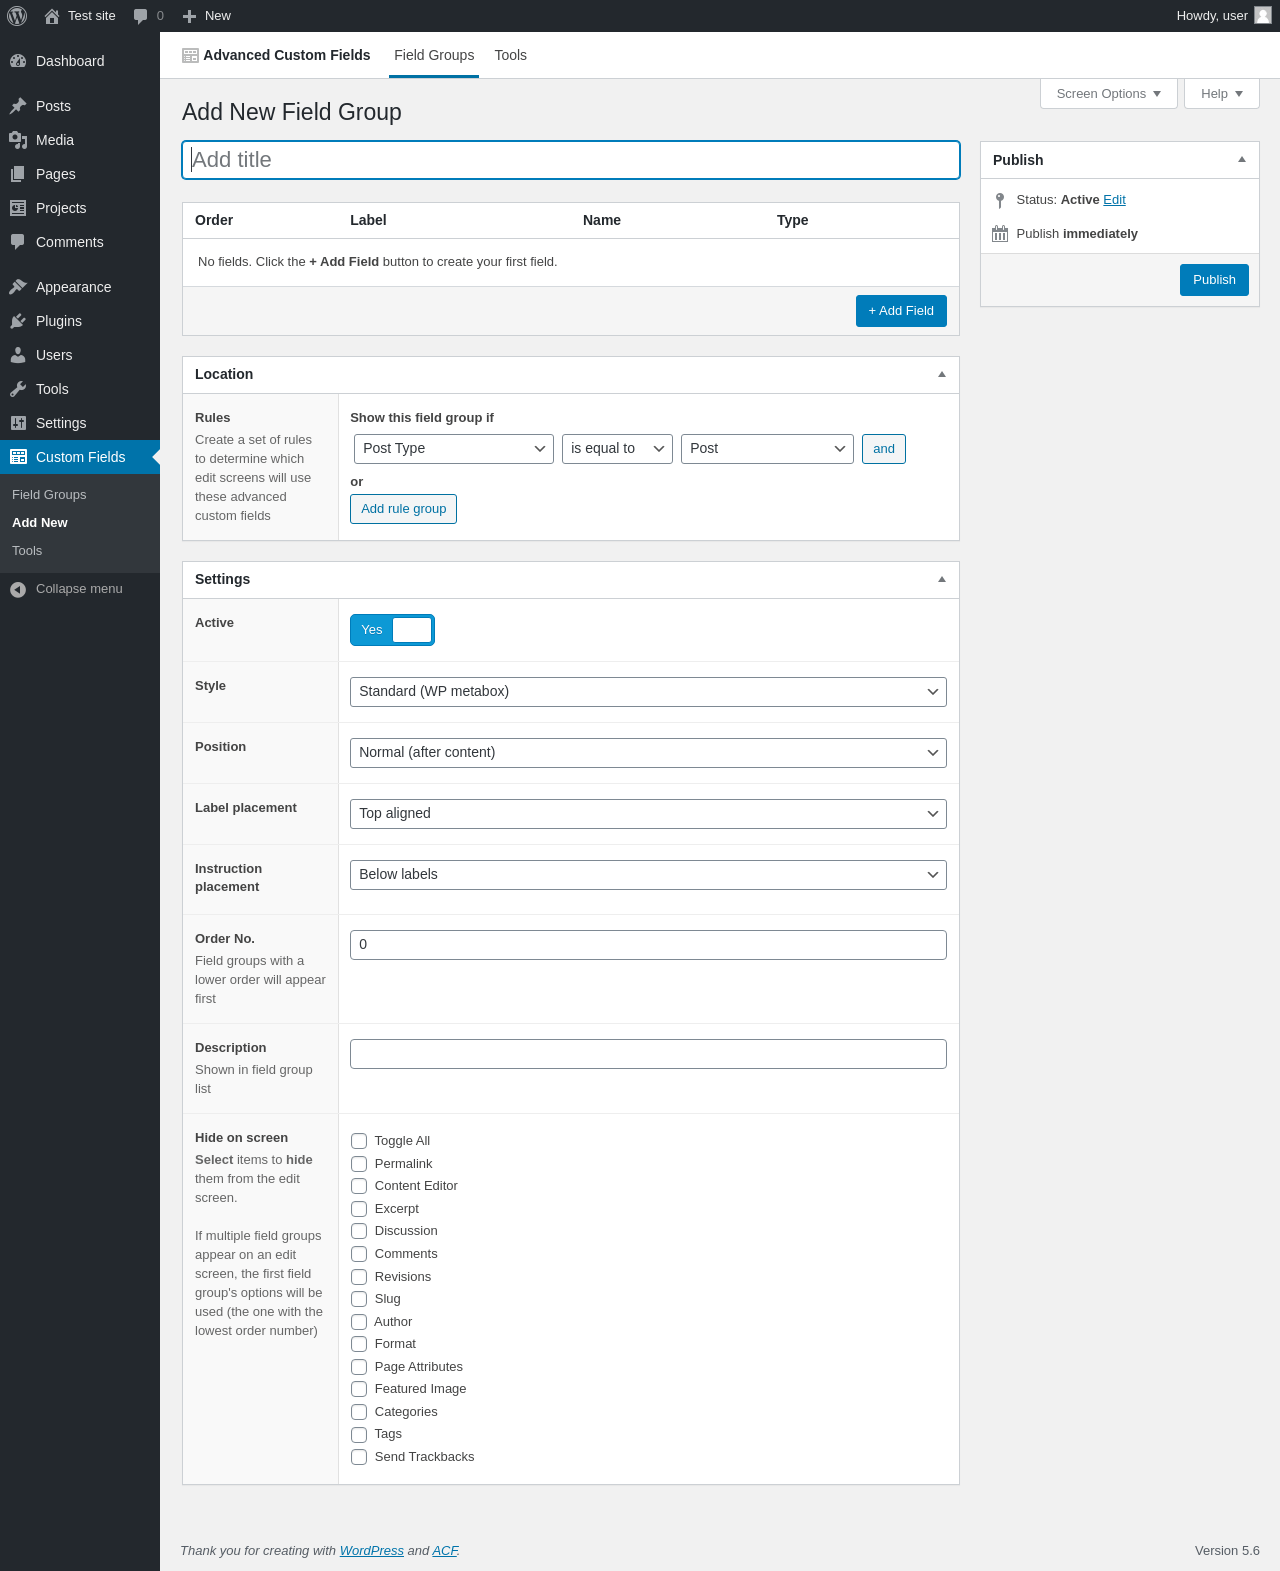Click the Posts pin icon
The width and height of the screenshot is (1280, 1571).
(x=18, y=106)
